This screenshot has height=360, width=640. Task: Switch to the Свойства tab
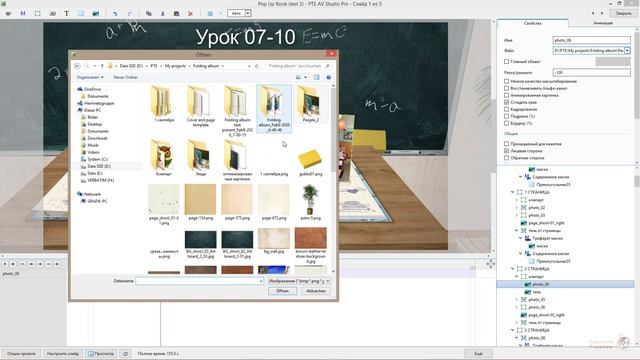532,23
